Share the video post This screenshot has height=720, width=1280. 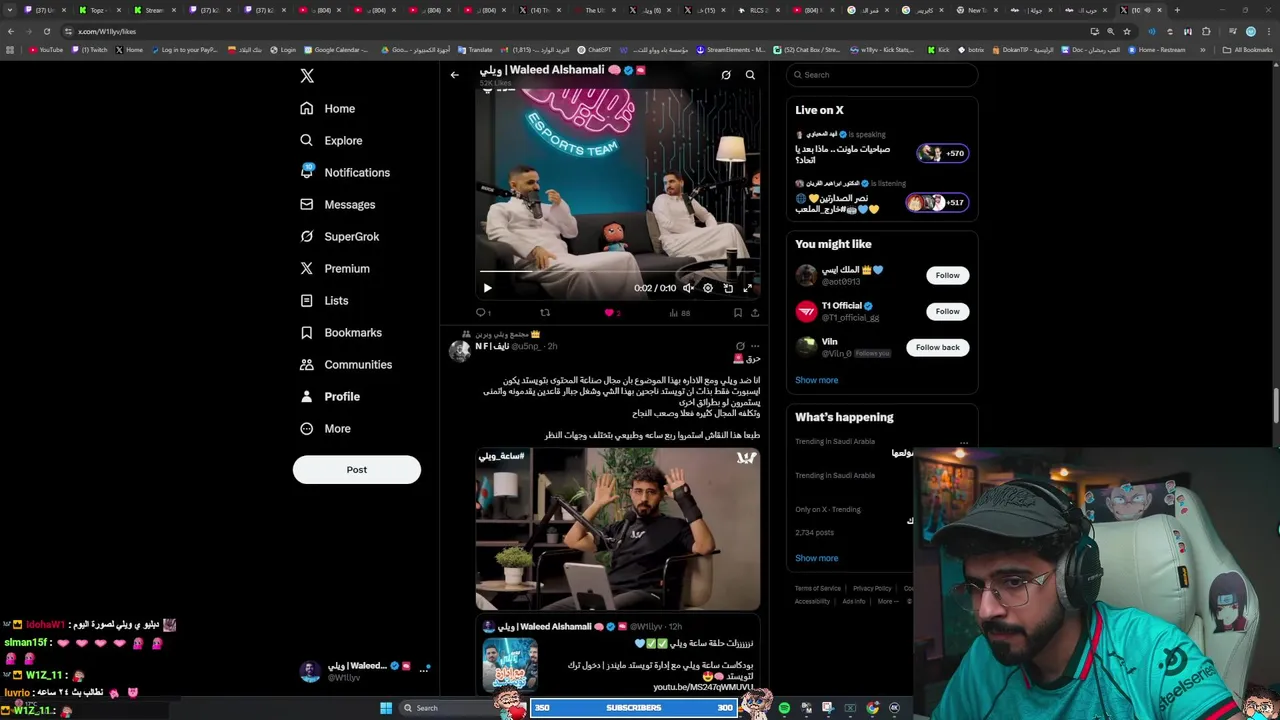pos(755,313)
